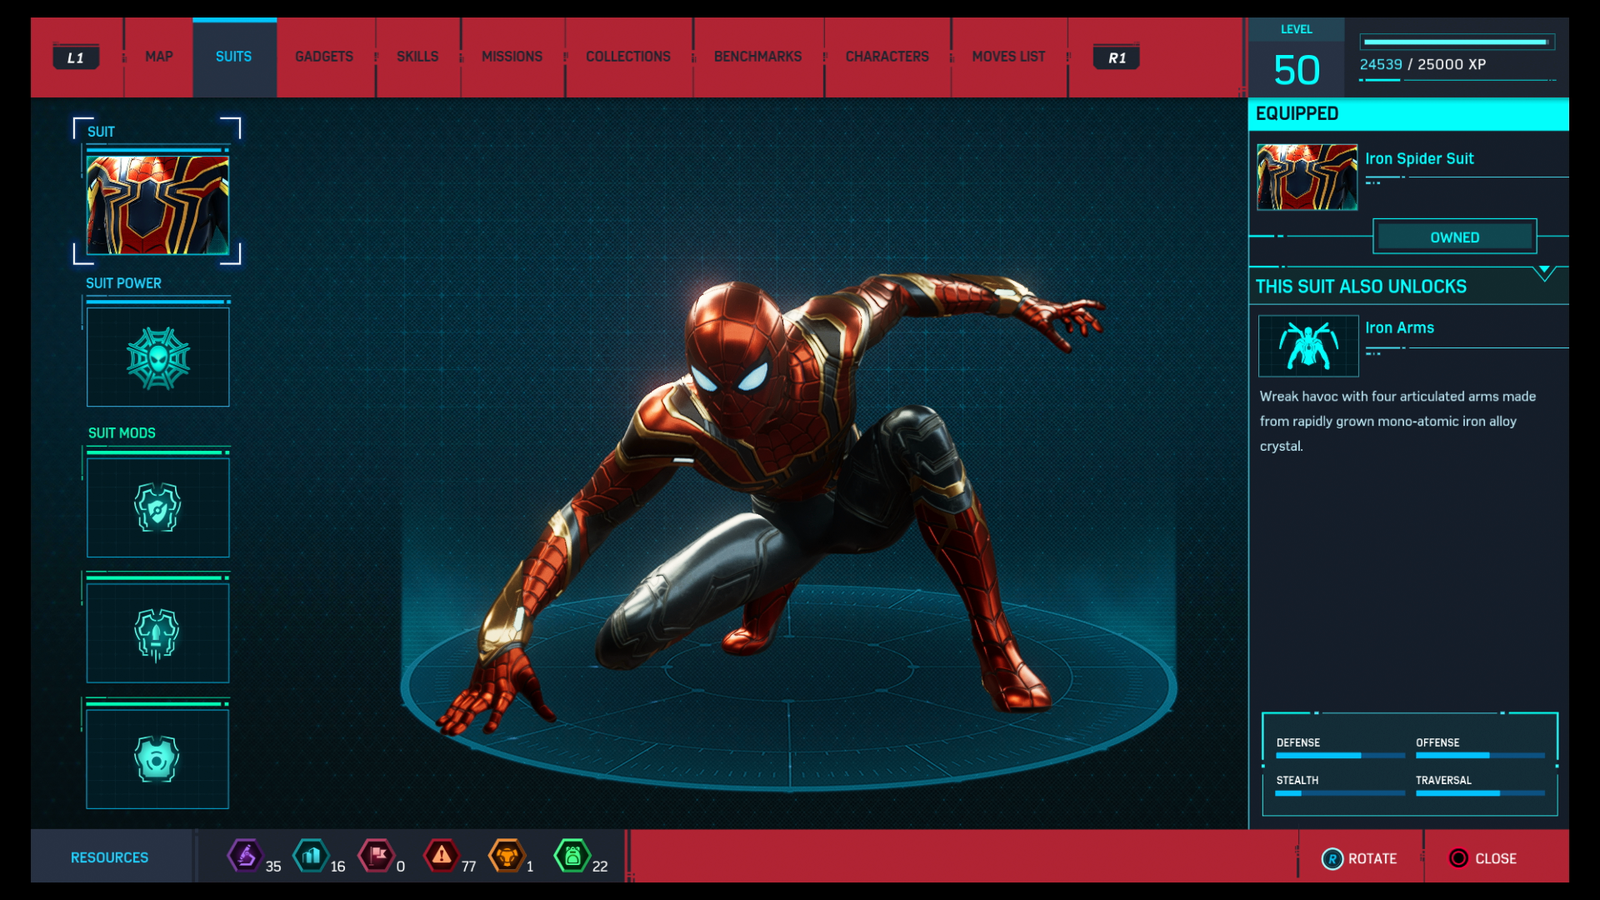Click the Resources label
This screenshot has height=900, width=1600.
pos(110,858)
